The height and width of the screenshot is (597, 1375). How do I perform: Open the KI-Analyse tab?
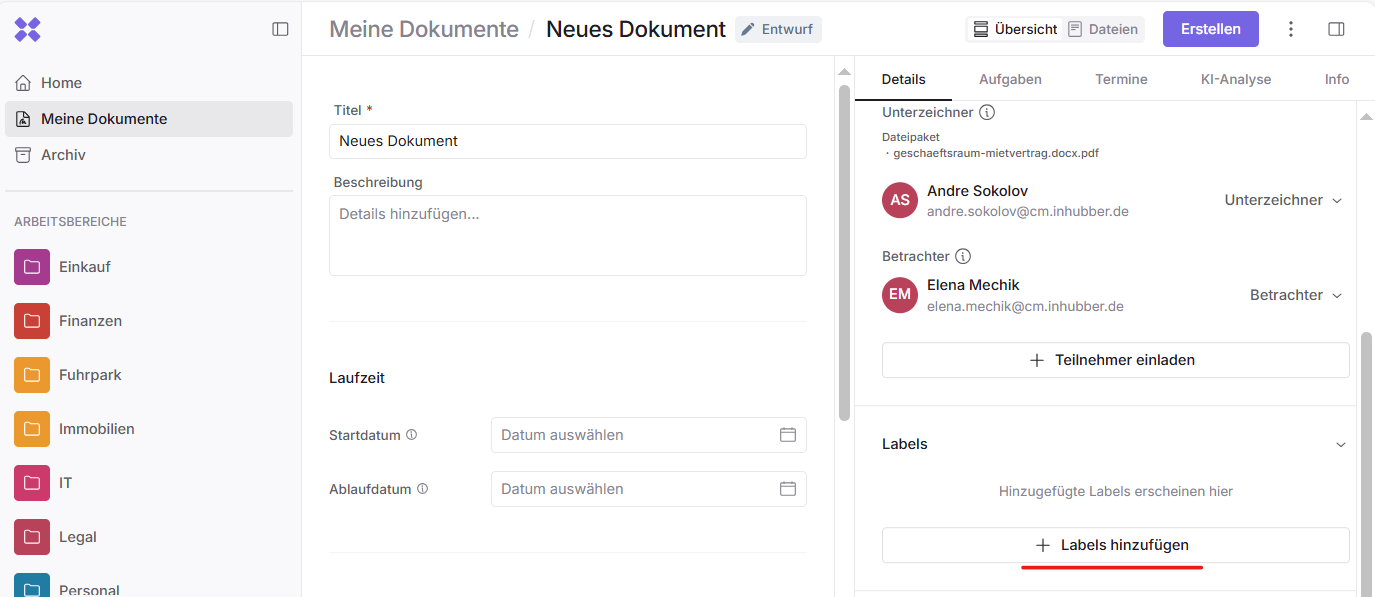click(x=1235, y=79)
